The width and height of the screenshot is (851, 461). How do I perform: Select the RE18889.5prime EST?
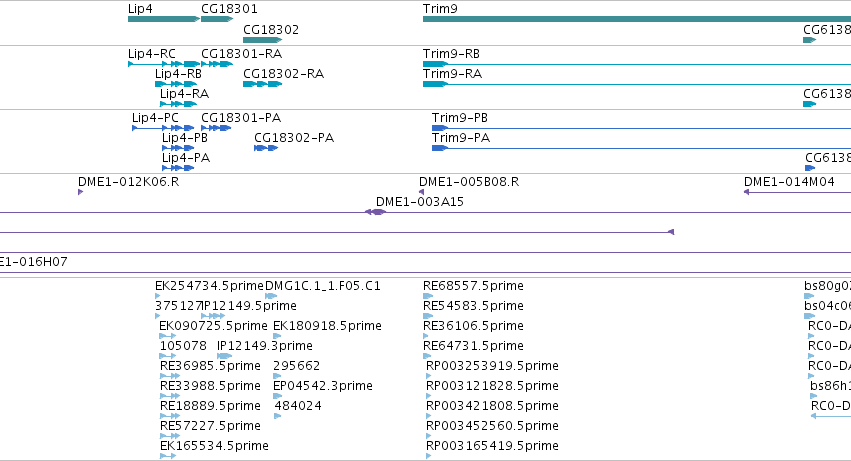[170, 416]
